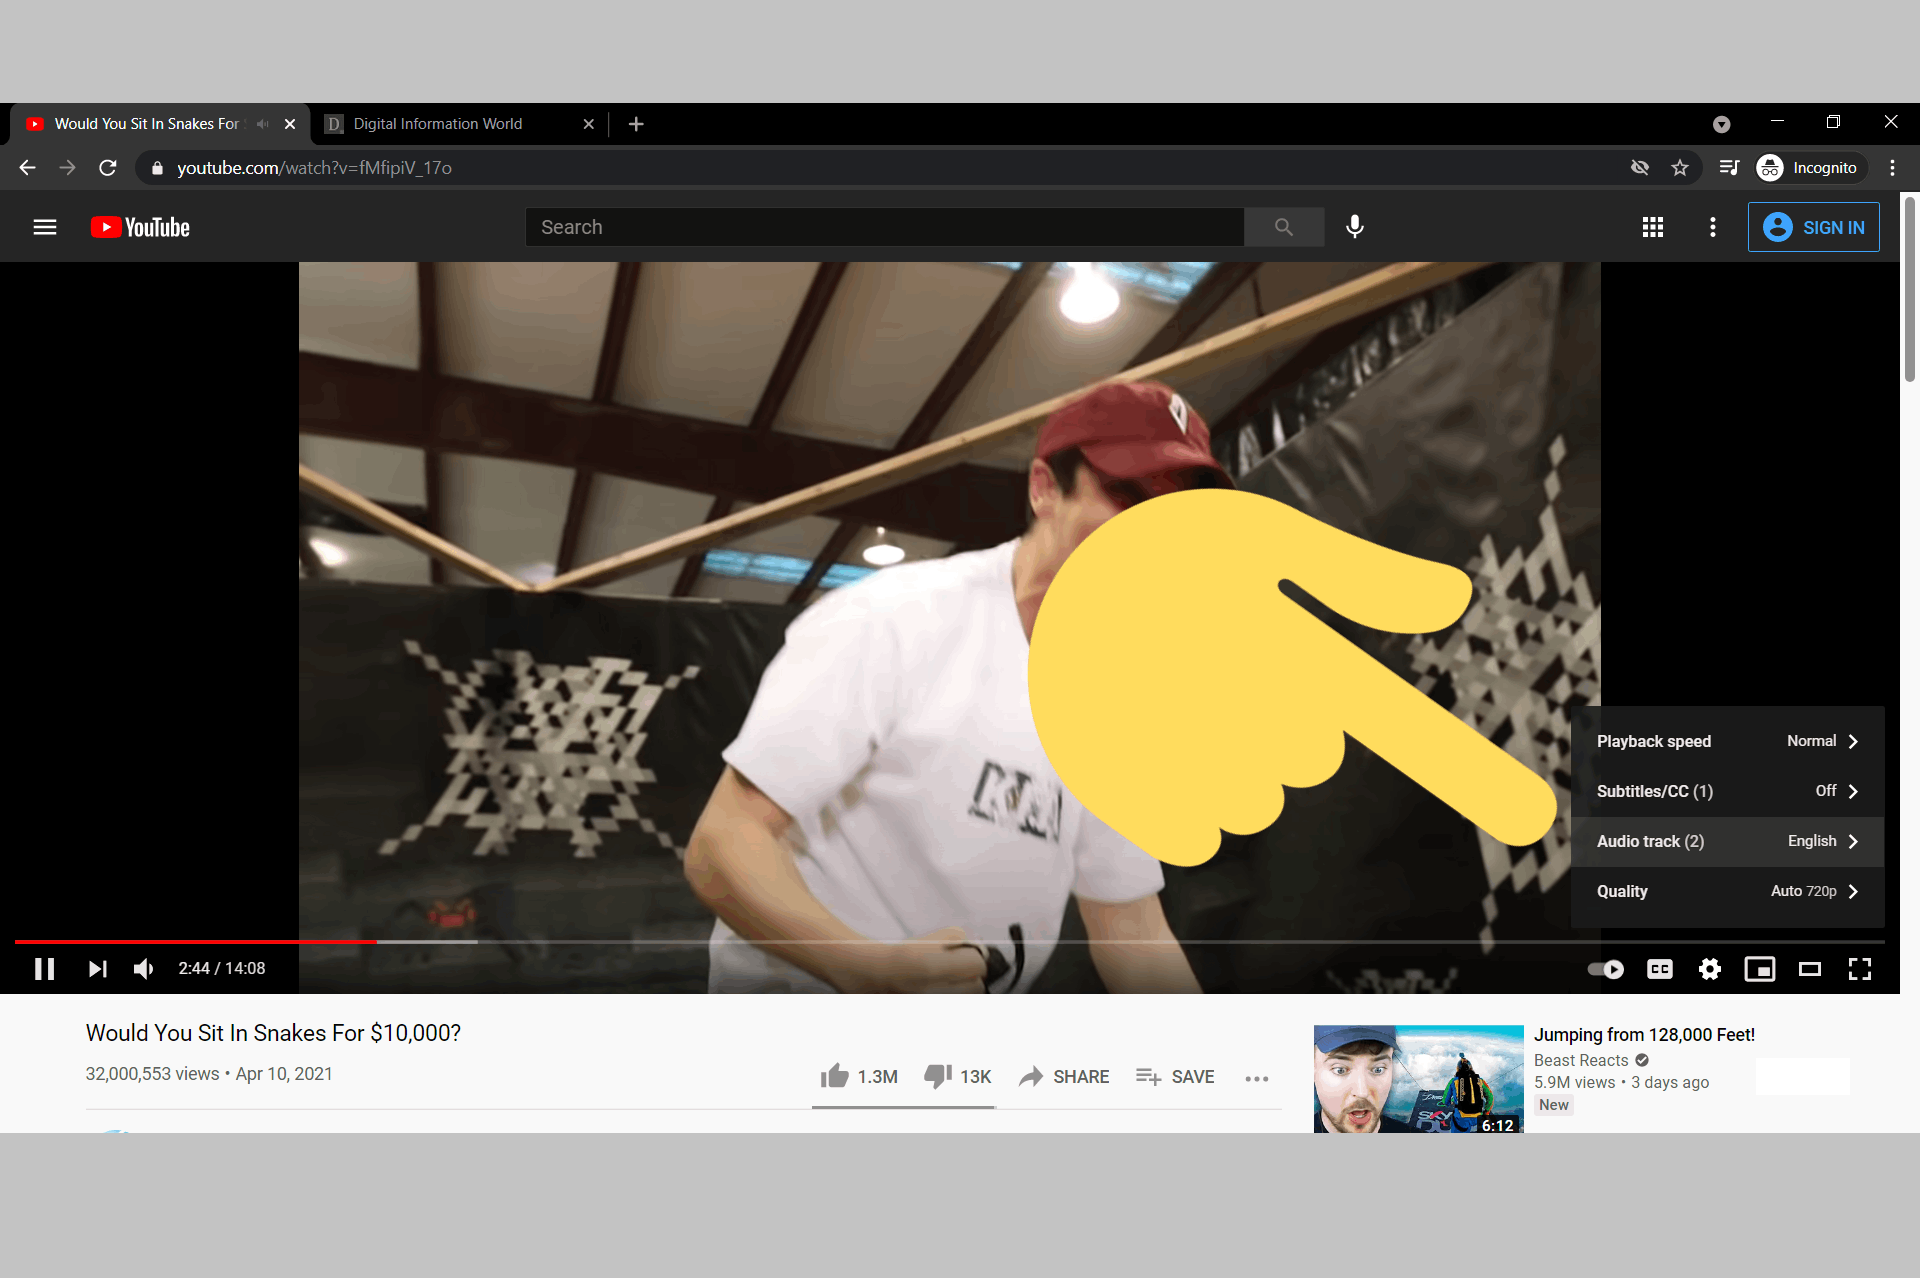1920x1278 pixels.
Task: Click the YouTube apps grid icon
Action: pyautogui.click(x=1653, y=227)
